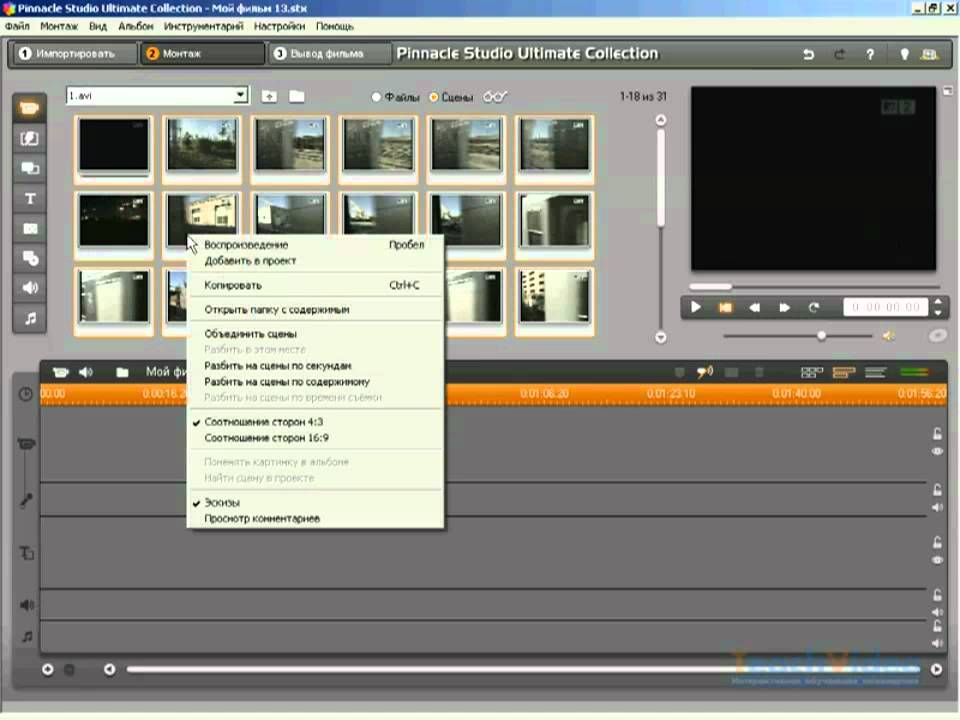The height and width of the screenshot is (720, 960).
Task: Switch to storyboard view icon
Action: coord(812,372)
